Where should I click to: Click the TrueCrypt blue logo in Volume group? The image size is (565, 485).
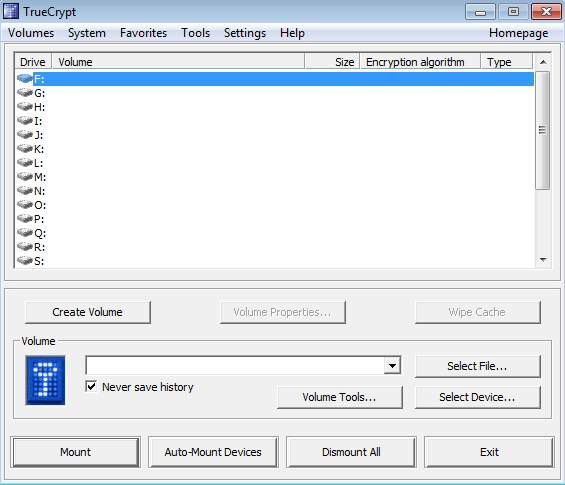tap(45, 380)
